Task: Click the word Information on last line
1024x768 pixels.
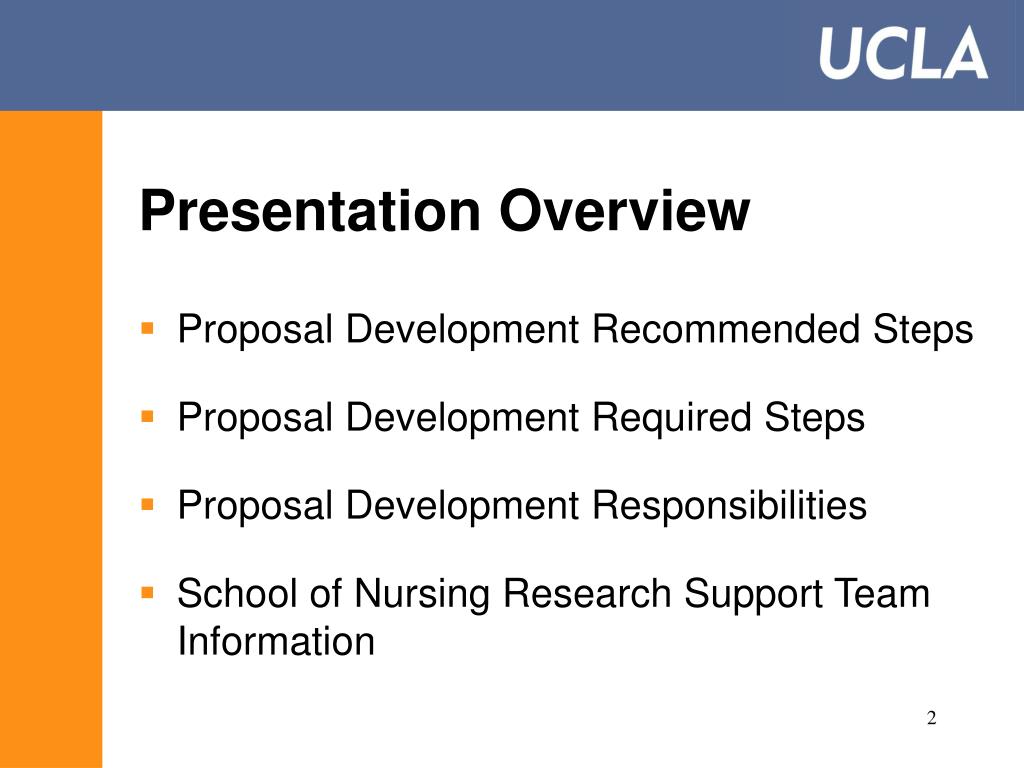Action: [276, 641]
